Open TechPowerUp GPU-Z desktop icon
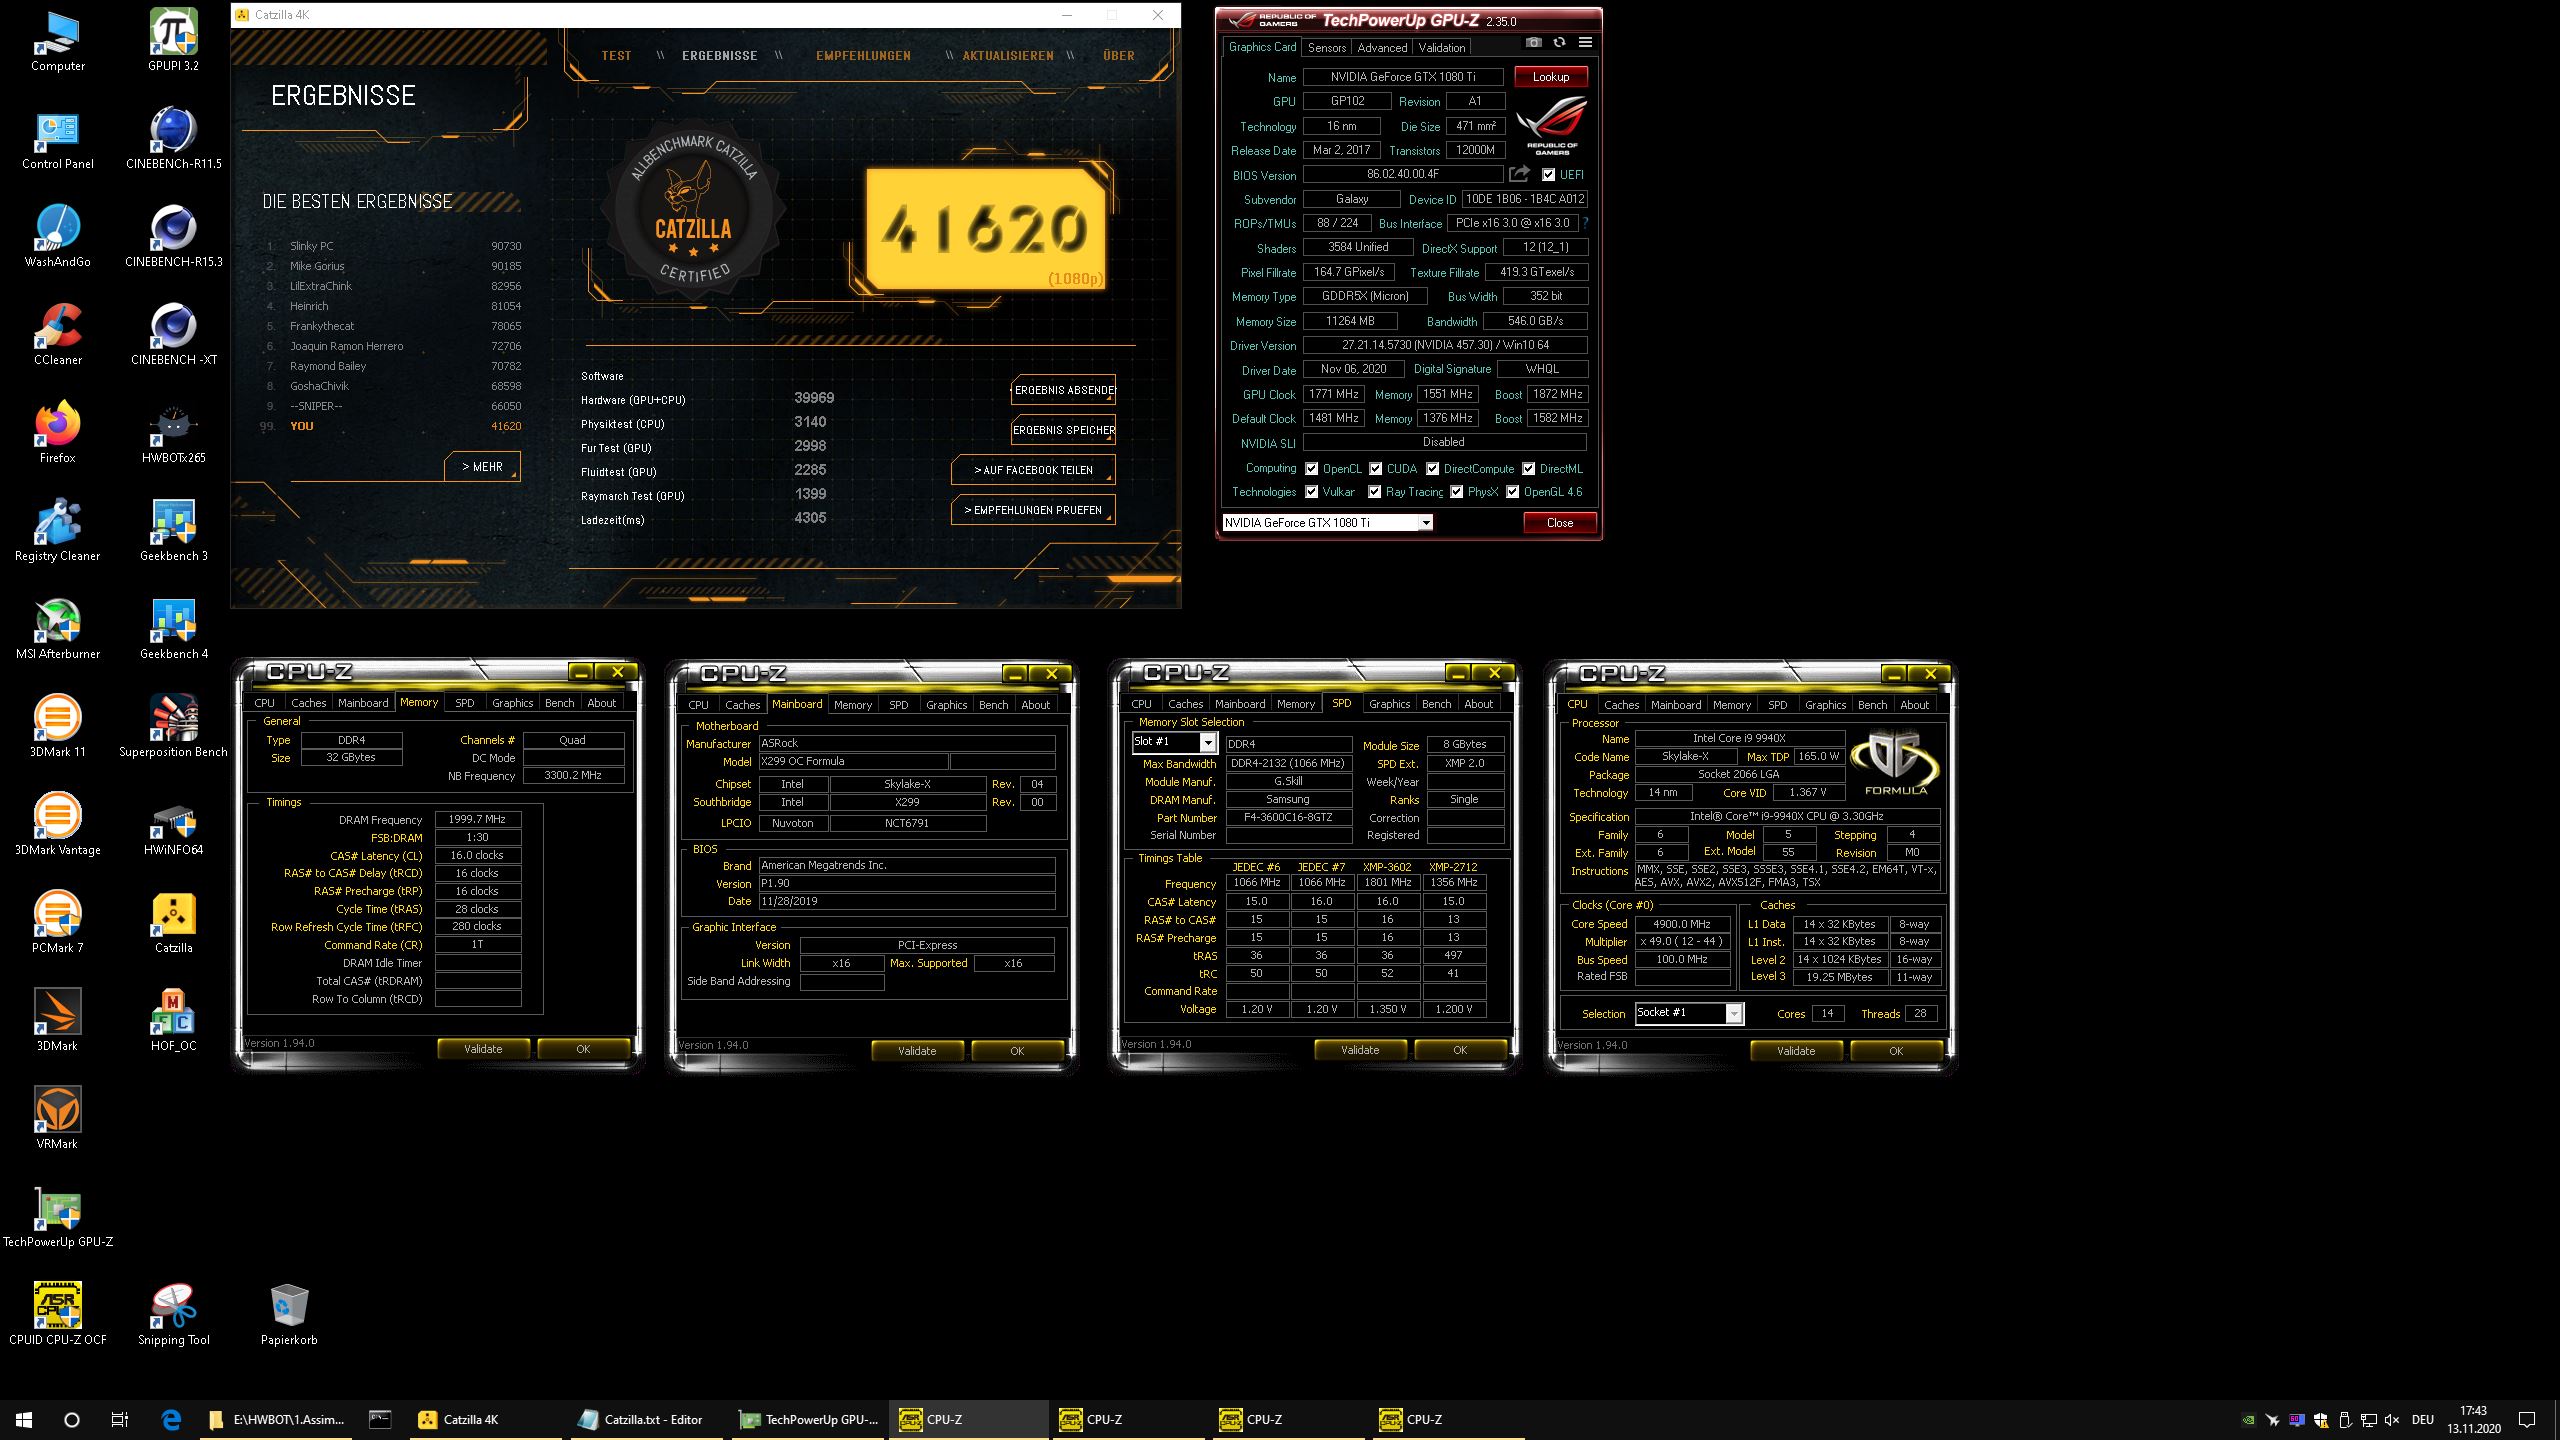Viewport: 2560px width, 1440px height. coord(58,1216)
